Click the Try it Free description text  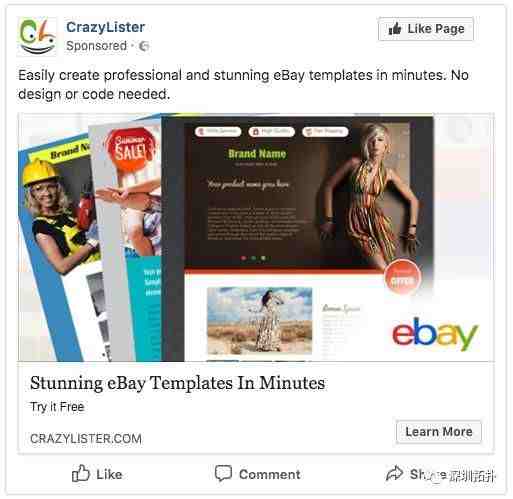point(57,407)
